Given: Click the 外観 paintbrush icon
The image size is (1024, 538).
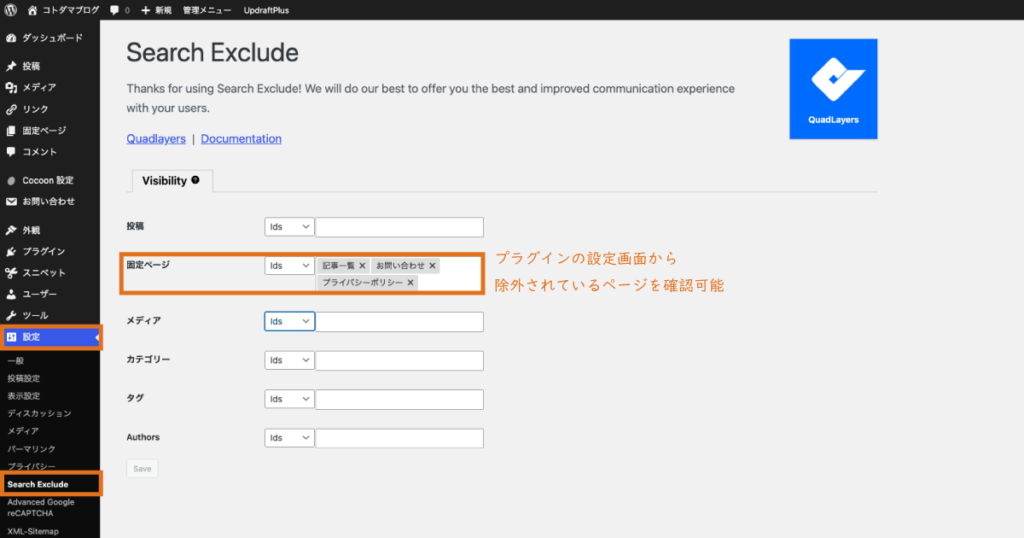Looking at the screenshot, I should coord(11,230).
